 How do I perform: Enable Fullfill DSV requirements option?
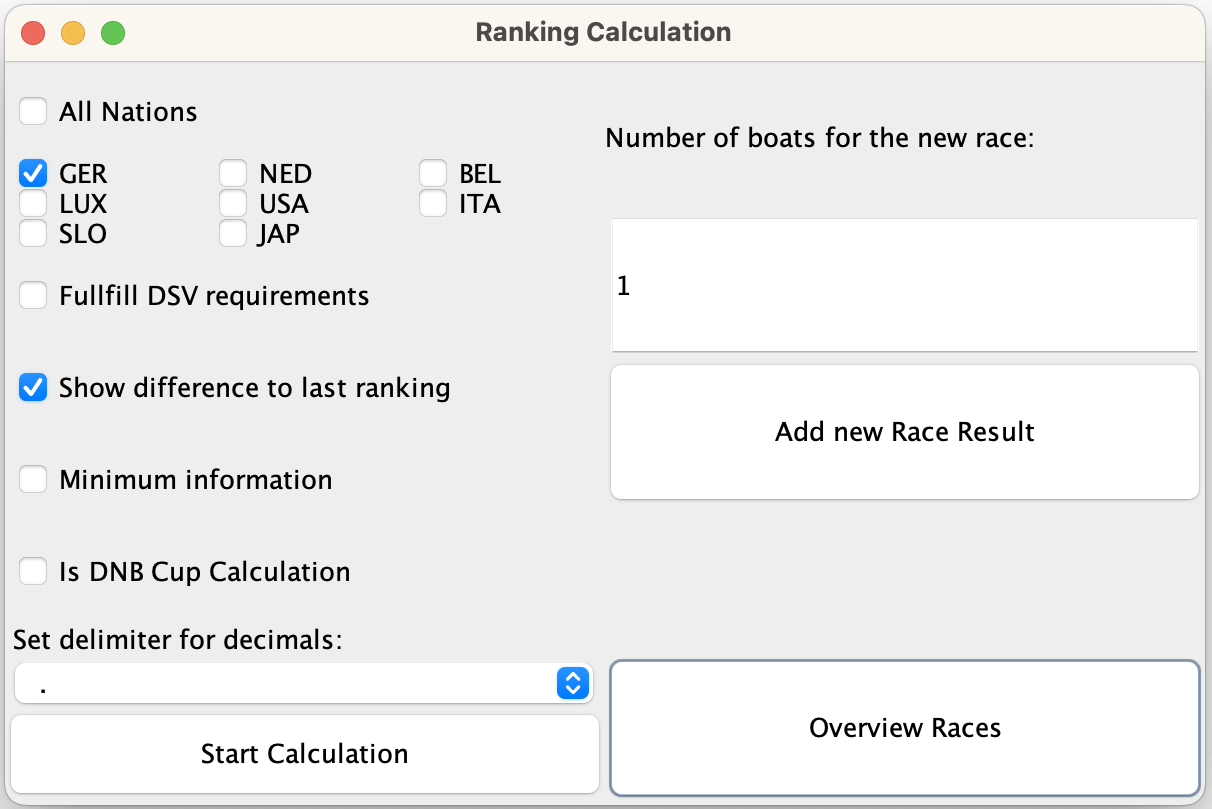click(34, 296)
